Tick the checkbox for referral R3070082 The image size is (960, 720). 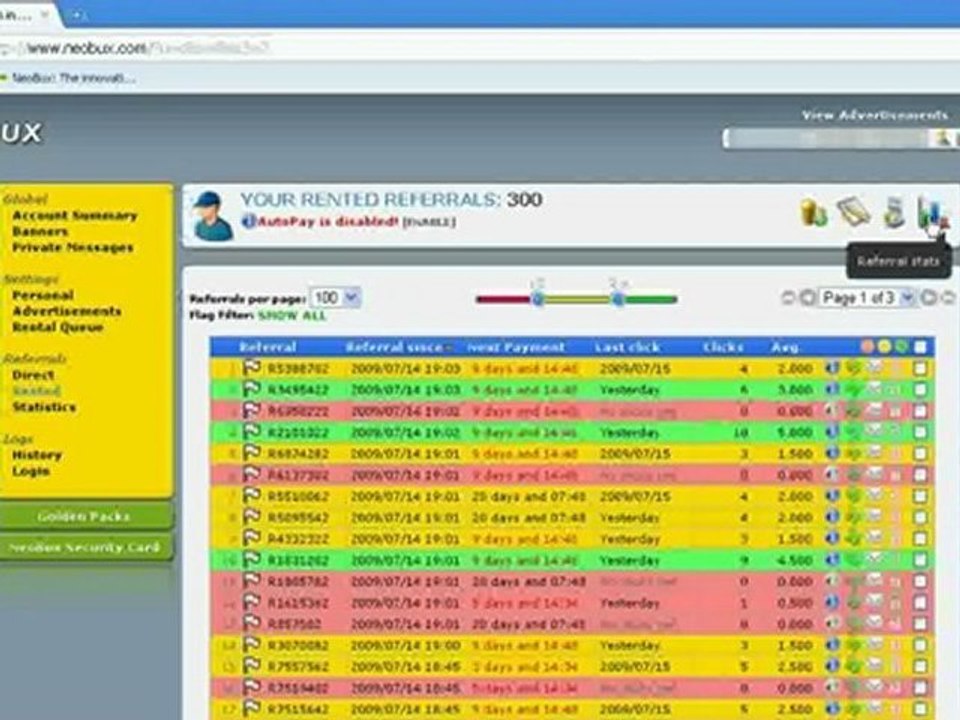click(920, 645)
